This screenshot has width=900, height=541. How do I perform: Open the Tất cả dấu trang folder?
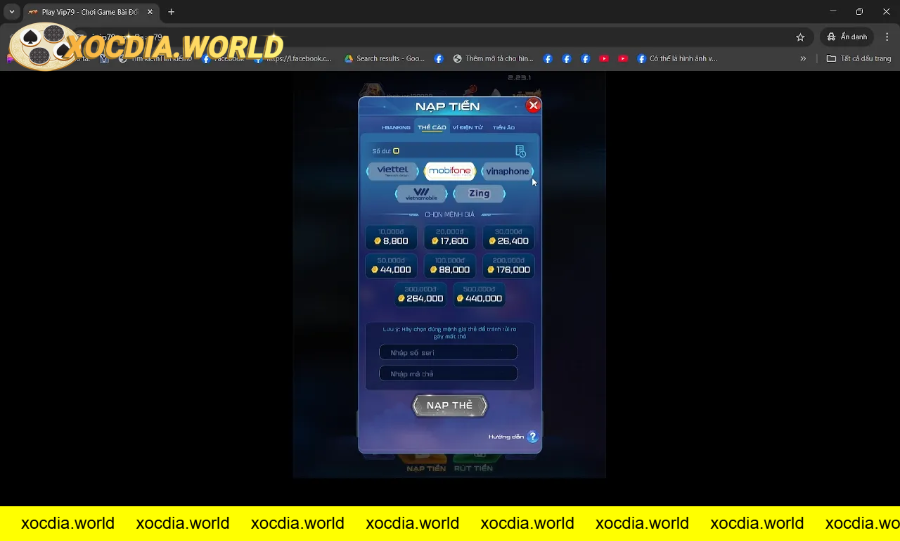tap(859, 59)
